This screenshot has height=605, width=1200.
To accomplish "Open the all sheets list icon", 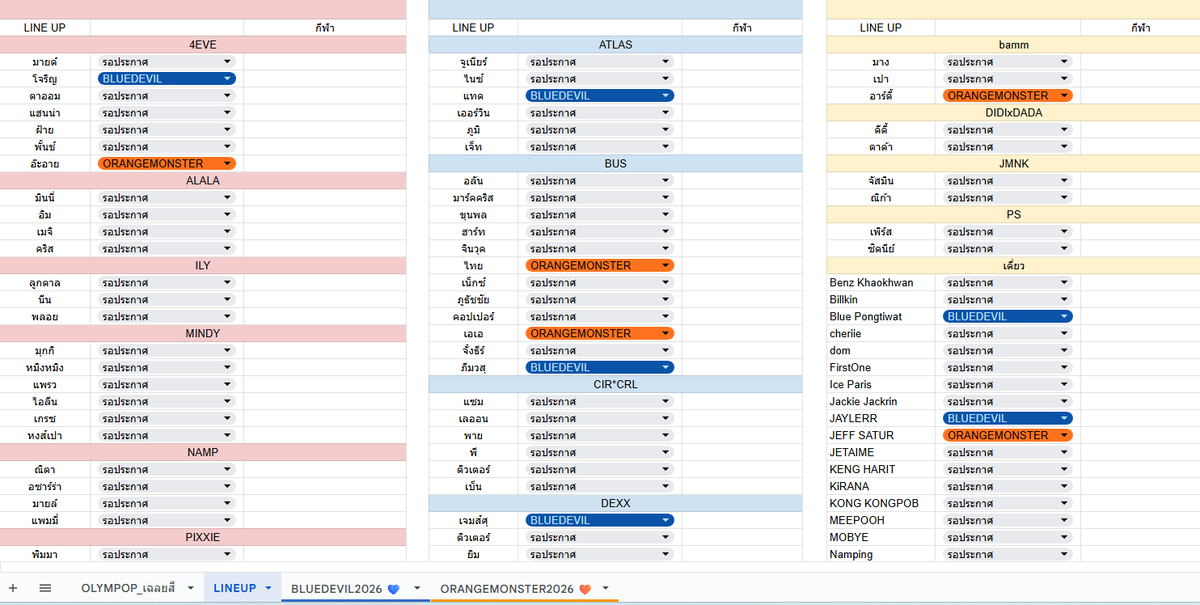I will click(x=45, y=588).
